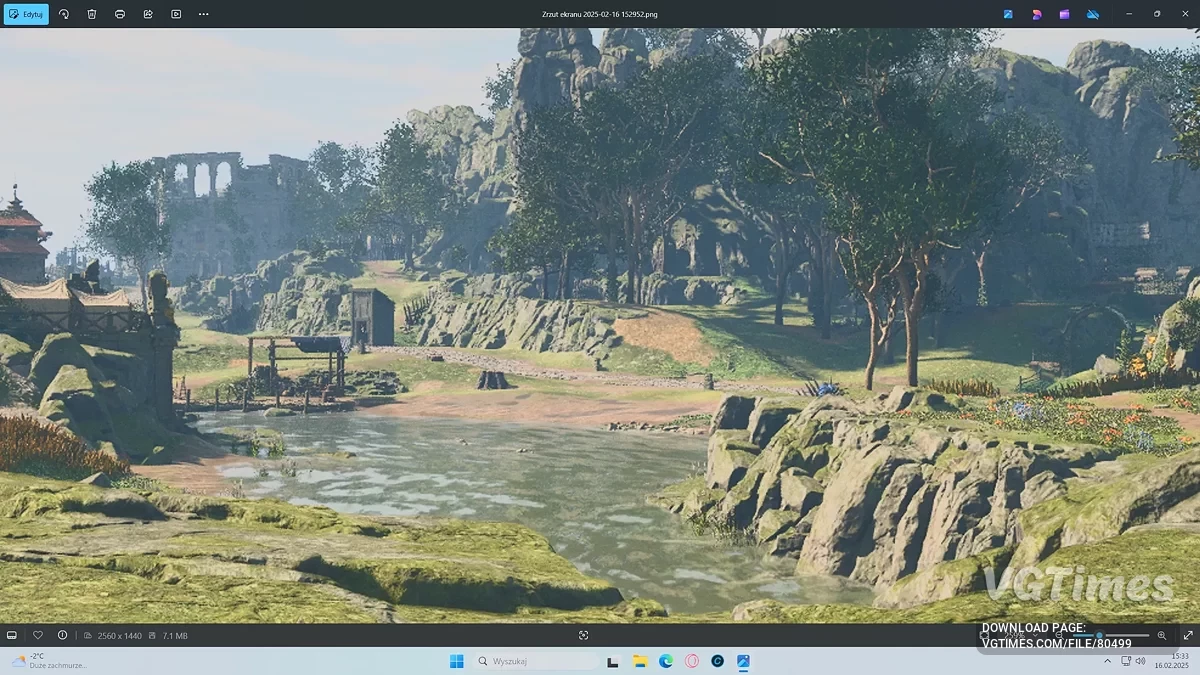Start slideshow with the play icon
This screenshot has width=1200, height=675.
(x=176, y=14)
